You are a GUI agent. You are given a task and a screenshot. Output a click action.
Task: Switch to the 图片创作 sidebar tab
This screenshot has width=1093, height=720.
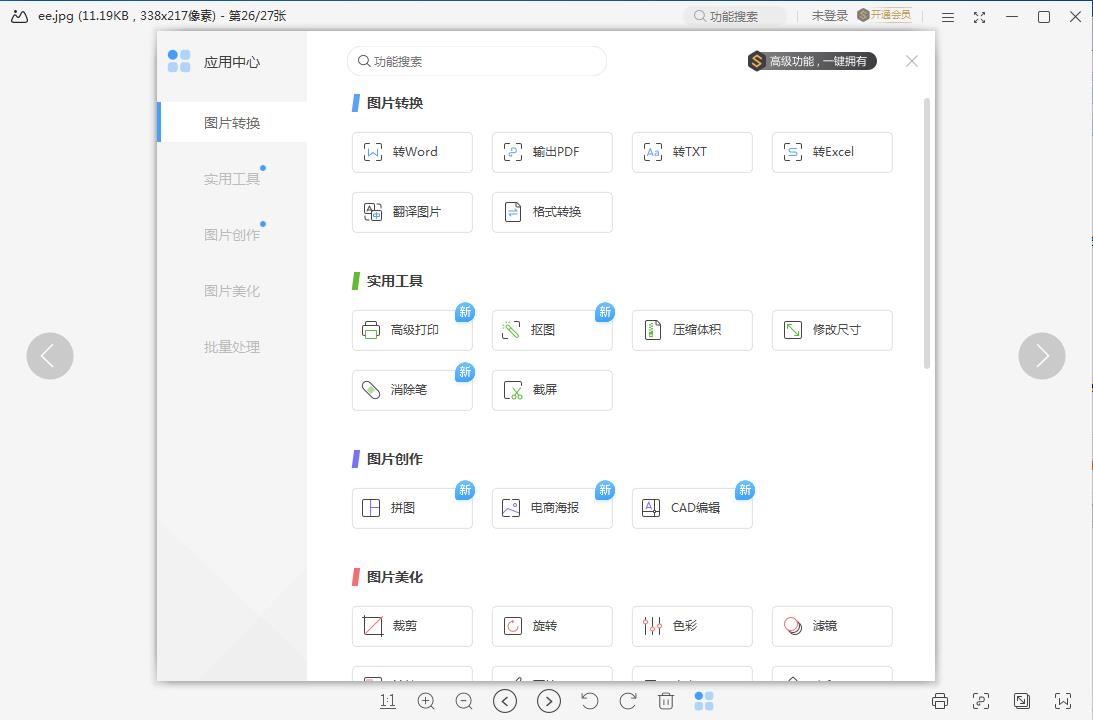click(232, 235)
